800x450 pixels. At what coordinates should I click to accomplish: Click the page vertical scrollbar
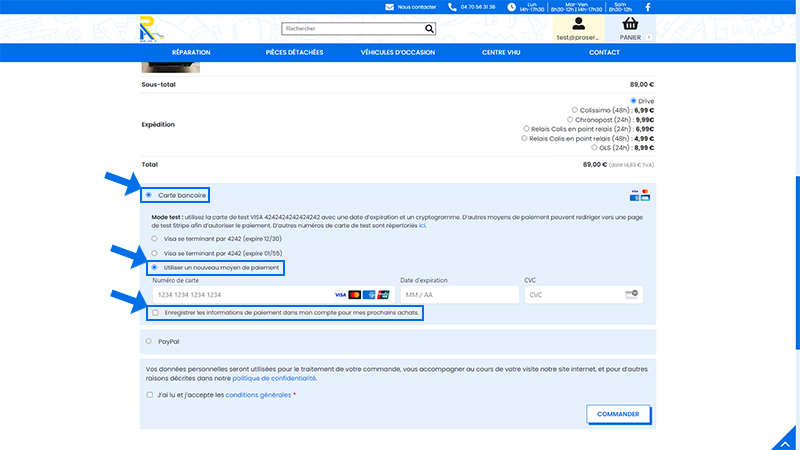pyautogui.click(x=797, y=263)
